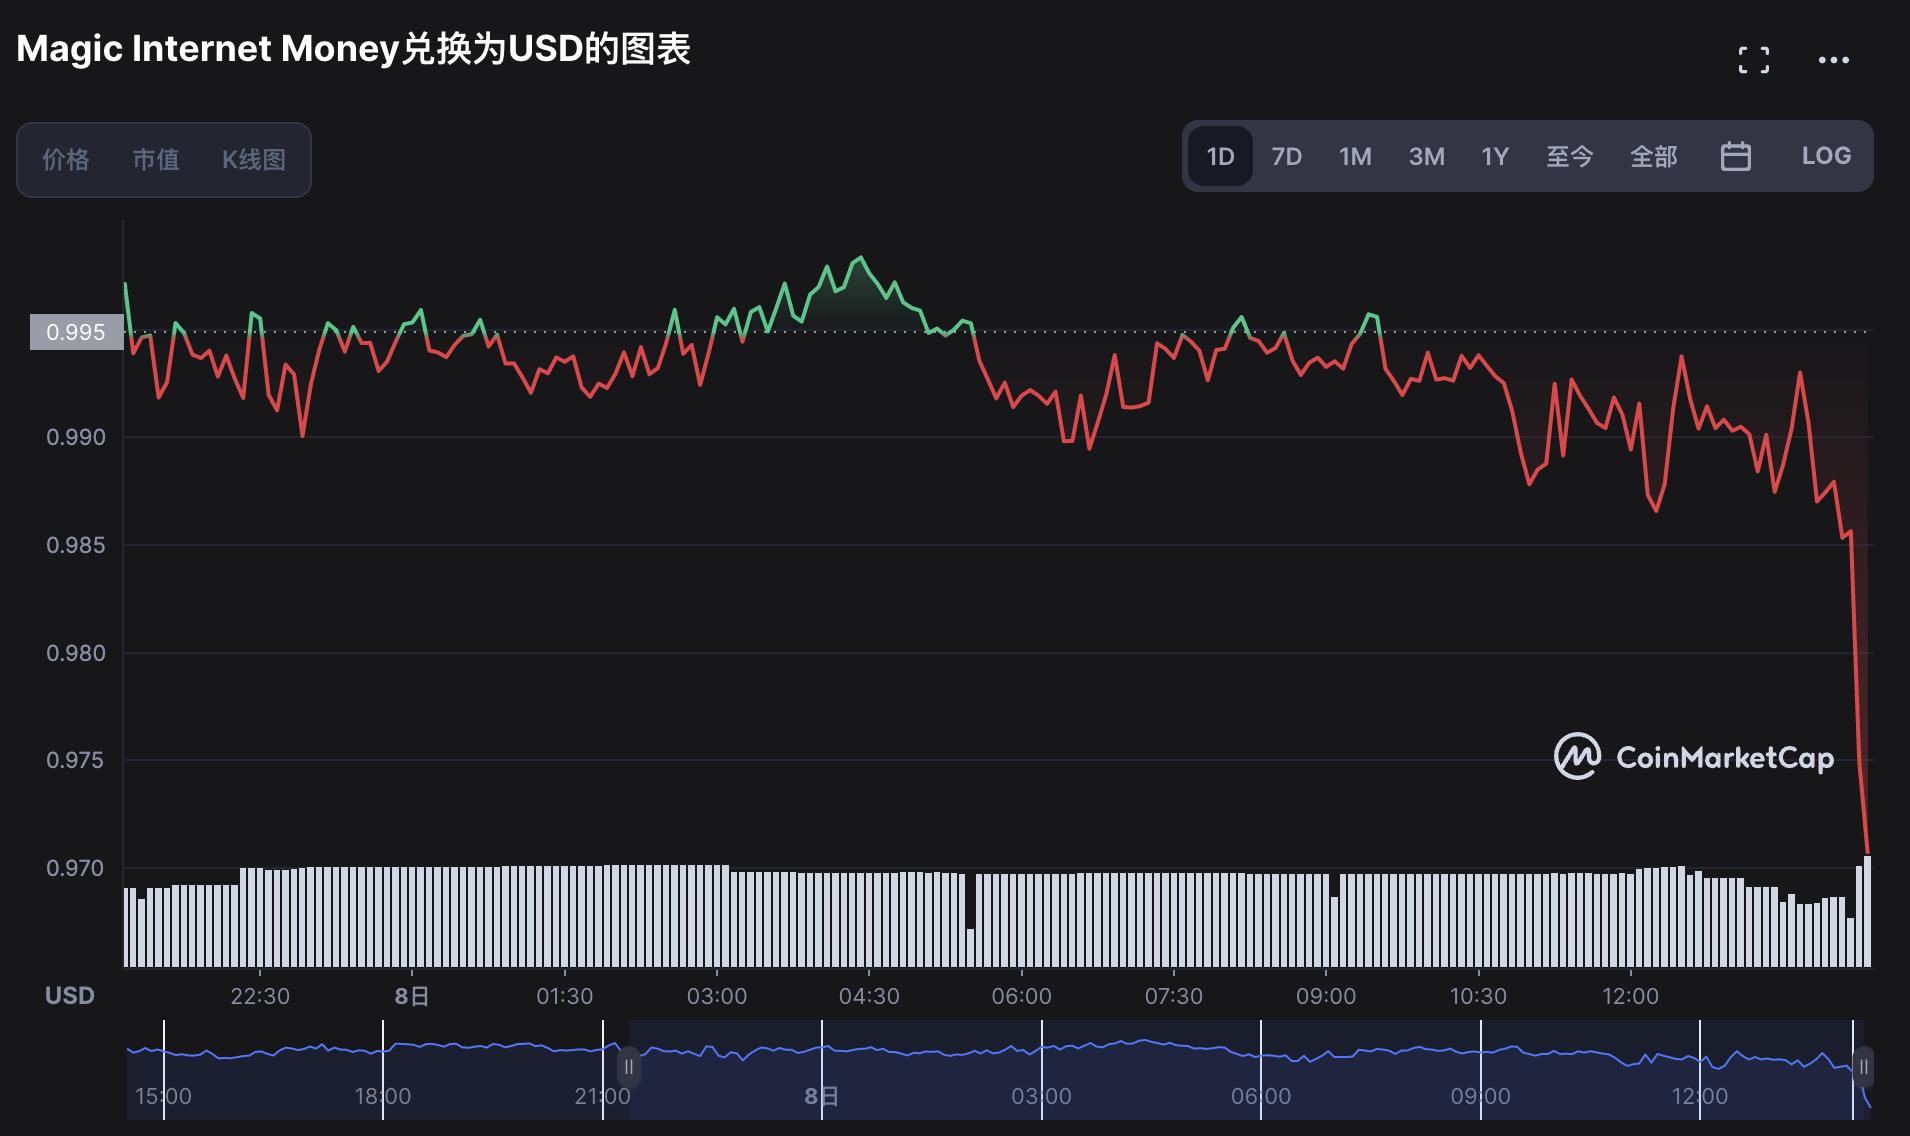This screenshot has height=1136, width=1910.
Task: Select the 1D time range
Action: point(1220,156)
